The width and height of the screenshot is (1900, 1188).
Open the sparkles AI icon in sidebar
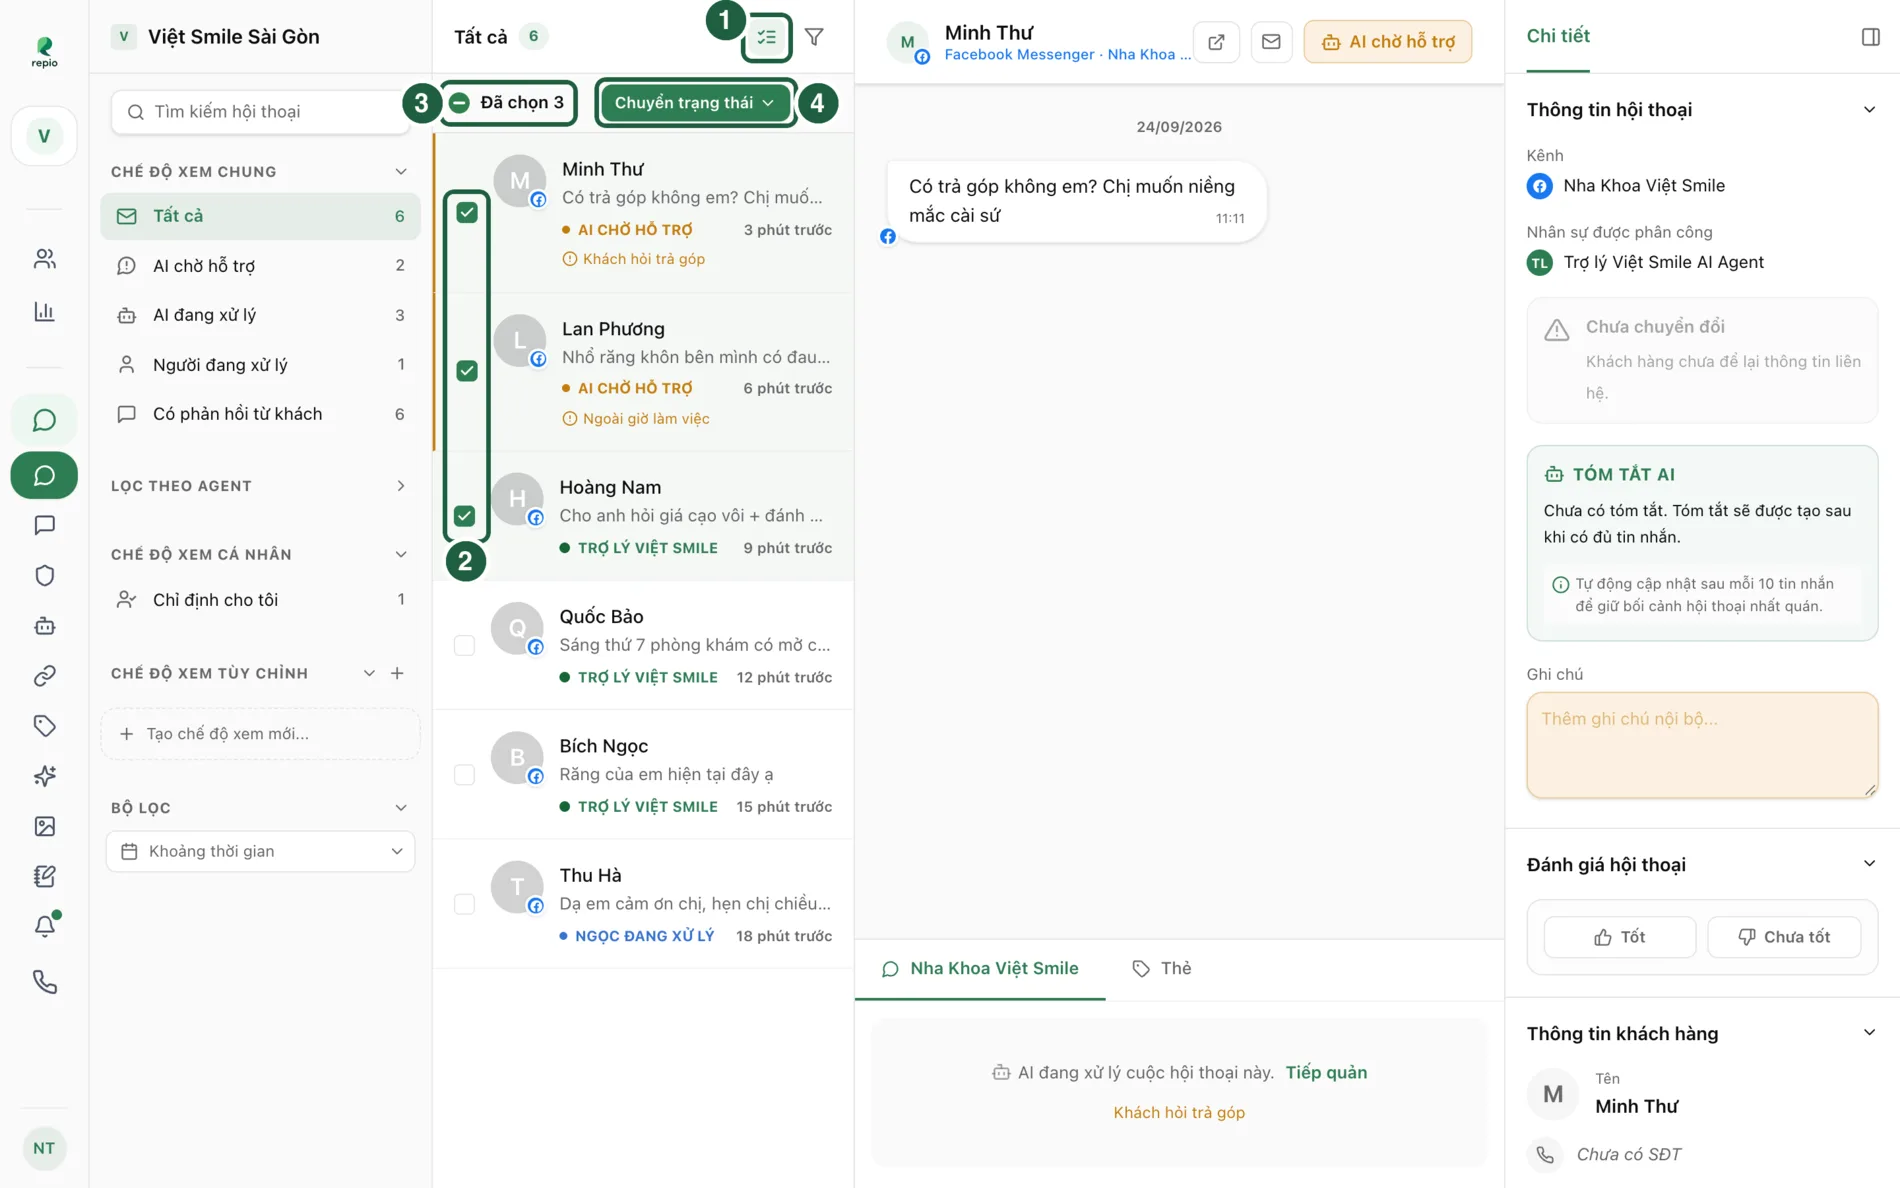click(44, 776)
